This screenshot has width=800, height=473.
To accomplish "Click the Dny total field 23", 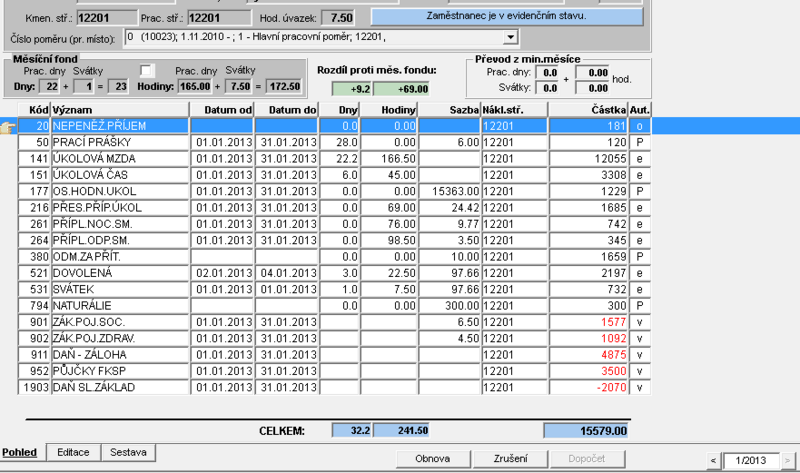I will [x=117, y=86].
